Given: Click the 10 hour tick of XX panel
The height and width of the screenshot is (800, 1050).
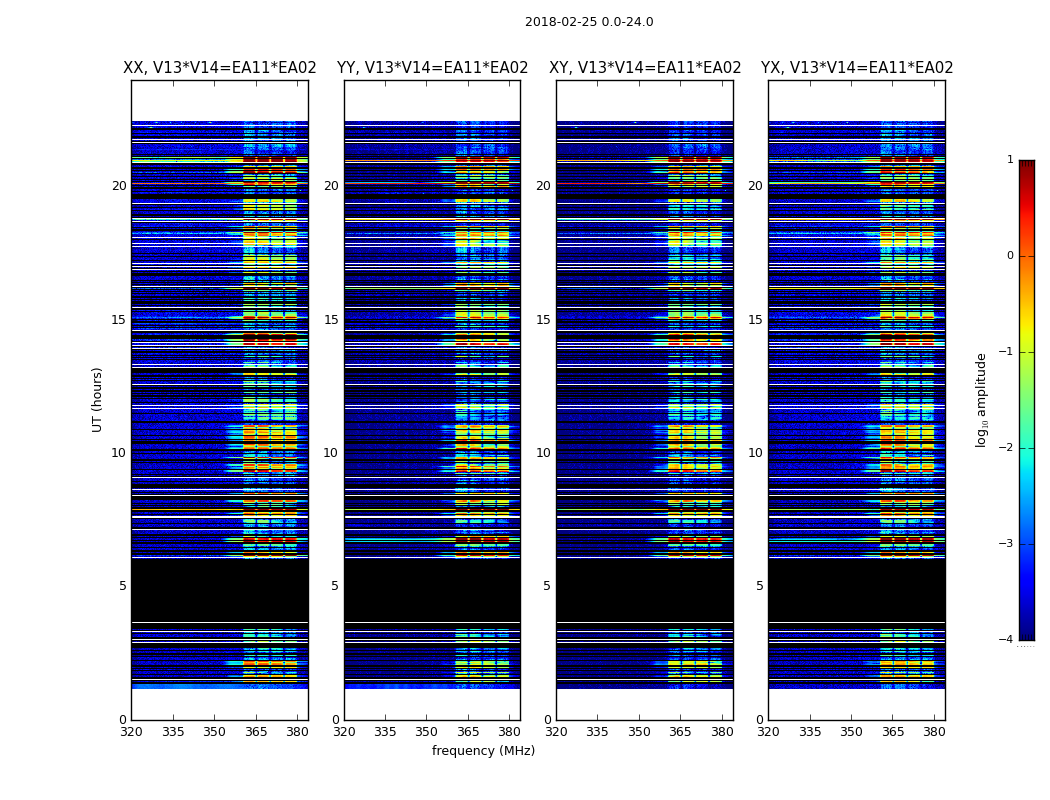Looking at the screenshot, I should [x=119, y=453].
